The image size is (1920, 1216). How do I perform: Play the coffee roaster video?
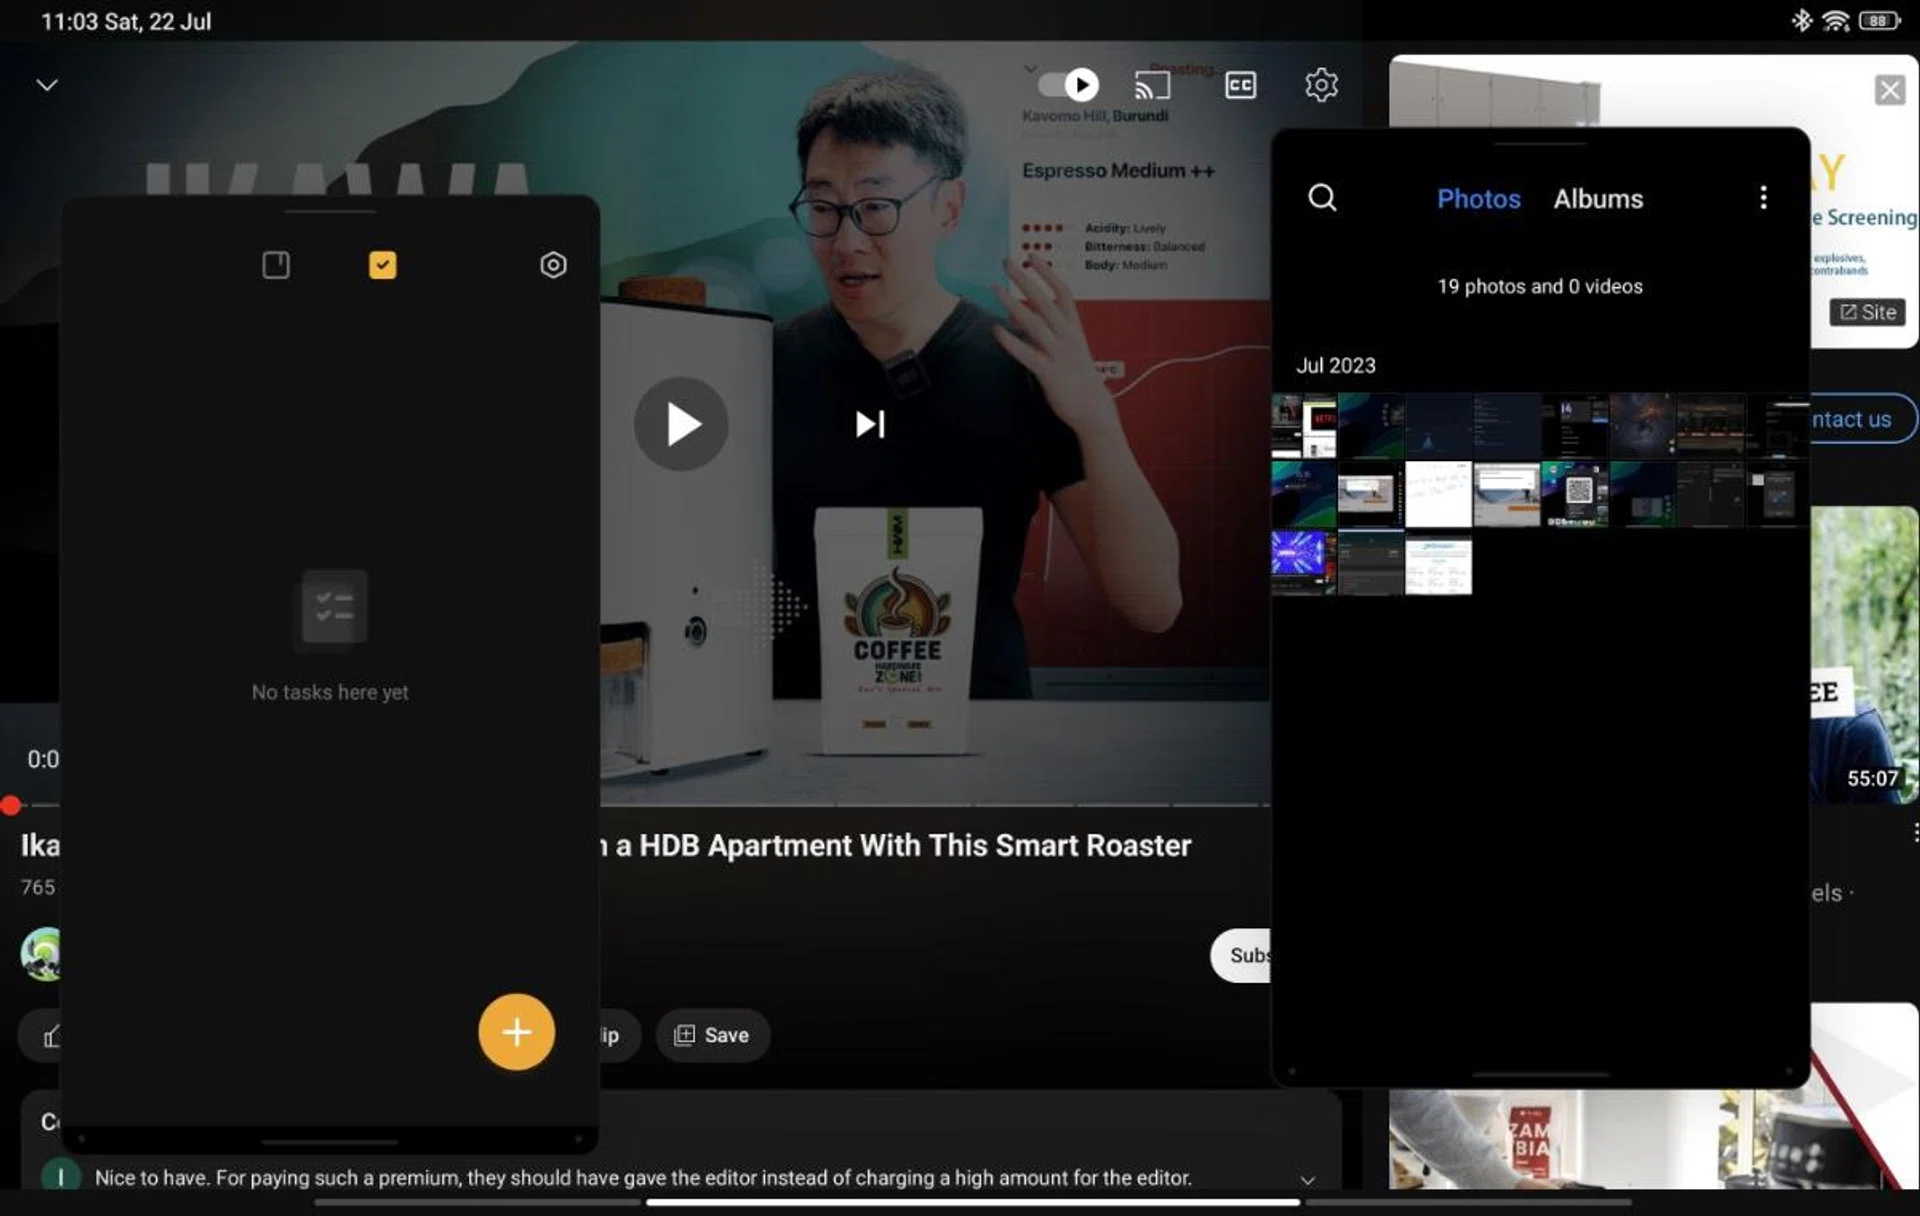[681, 424]
